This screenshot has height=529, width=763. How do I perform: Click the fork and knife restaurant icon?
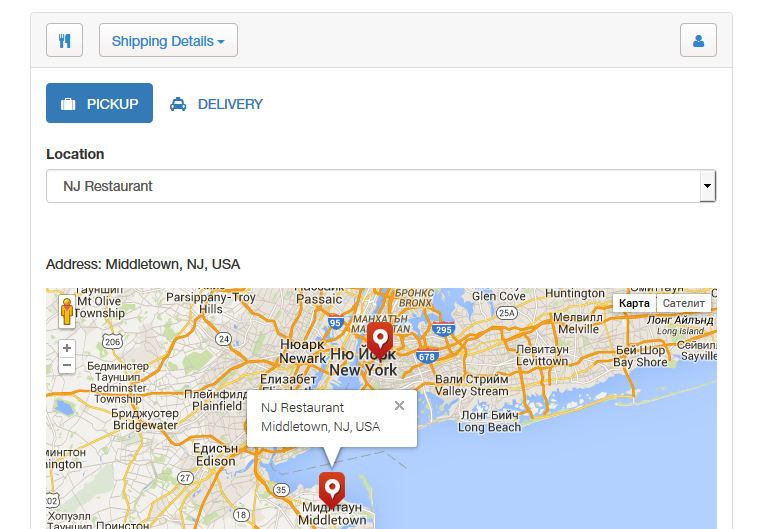point(64,40)
